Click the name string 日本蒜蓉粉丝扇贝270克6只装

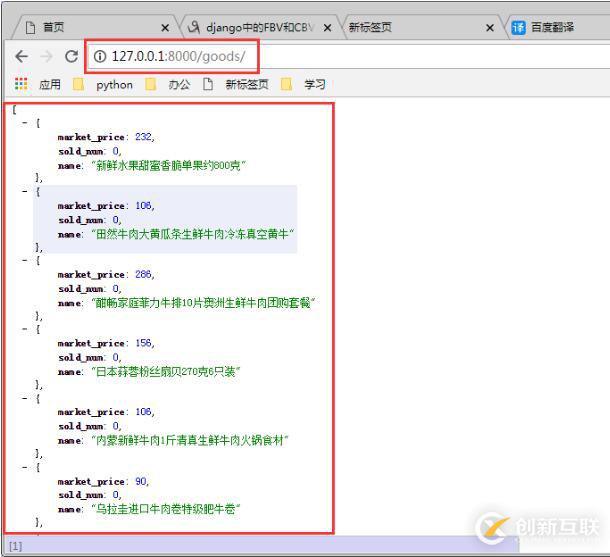(166, 372)
